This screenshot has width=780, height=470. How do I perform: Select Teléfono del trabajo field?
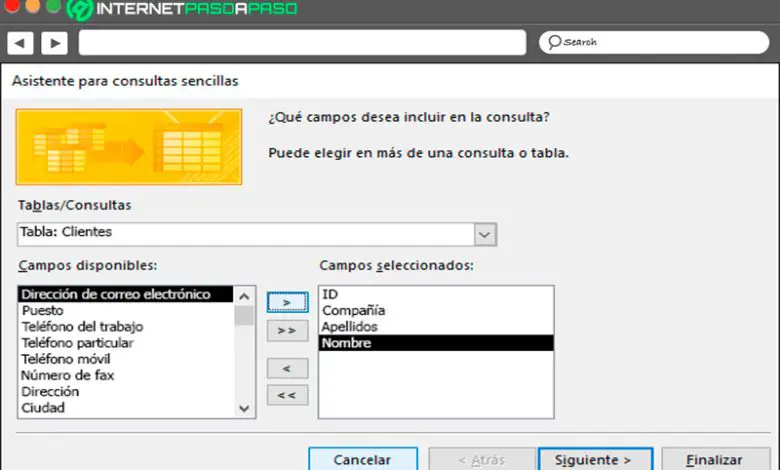[125, 327]
